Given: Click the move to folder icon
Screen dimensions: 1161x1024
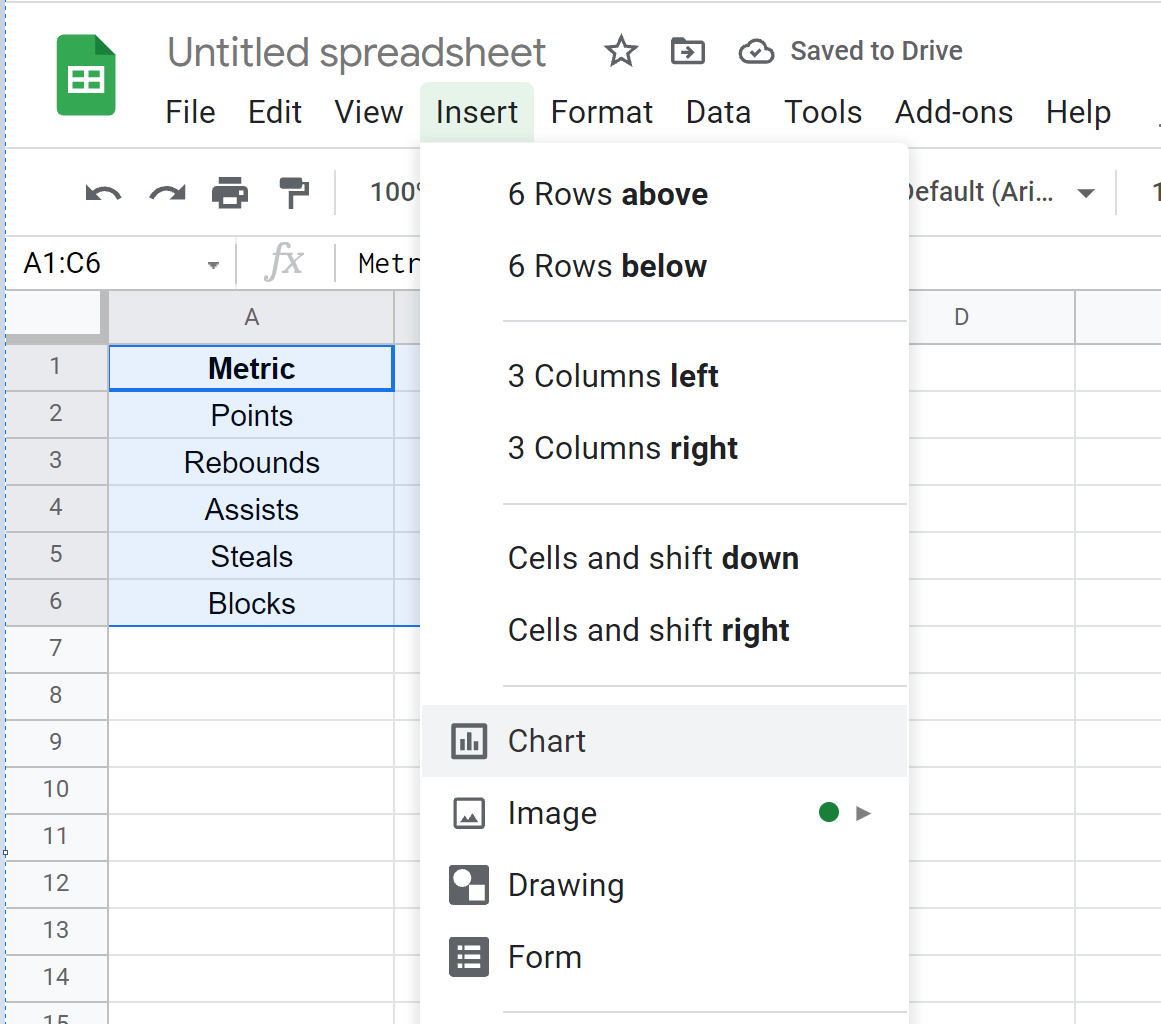Looking at the screenshot, I should pos(687,51).
